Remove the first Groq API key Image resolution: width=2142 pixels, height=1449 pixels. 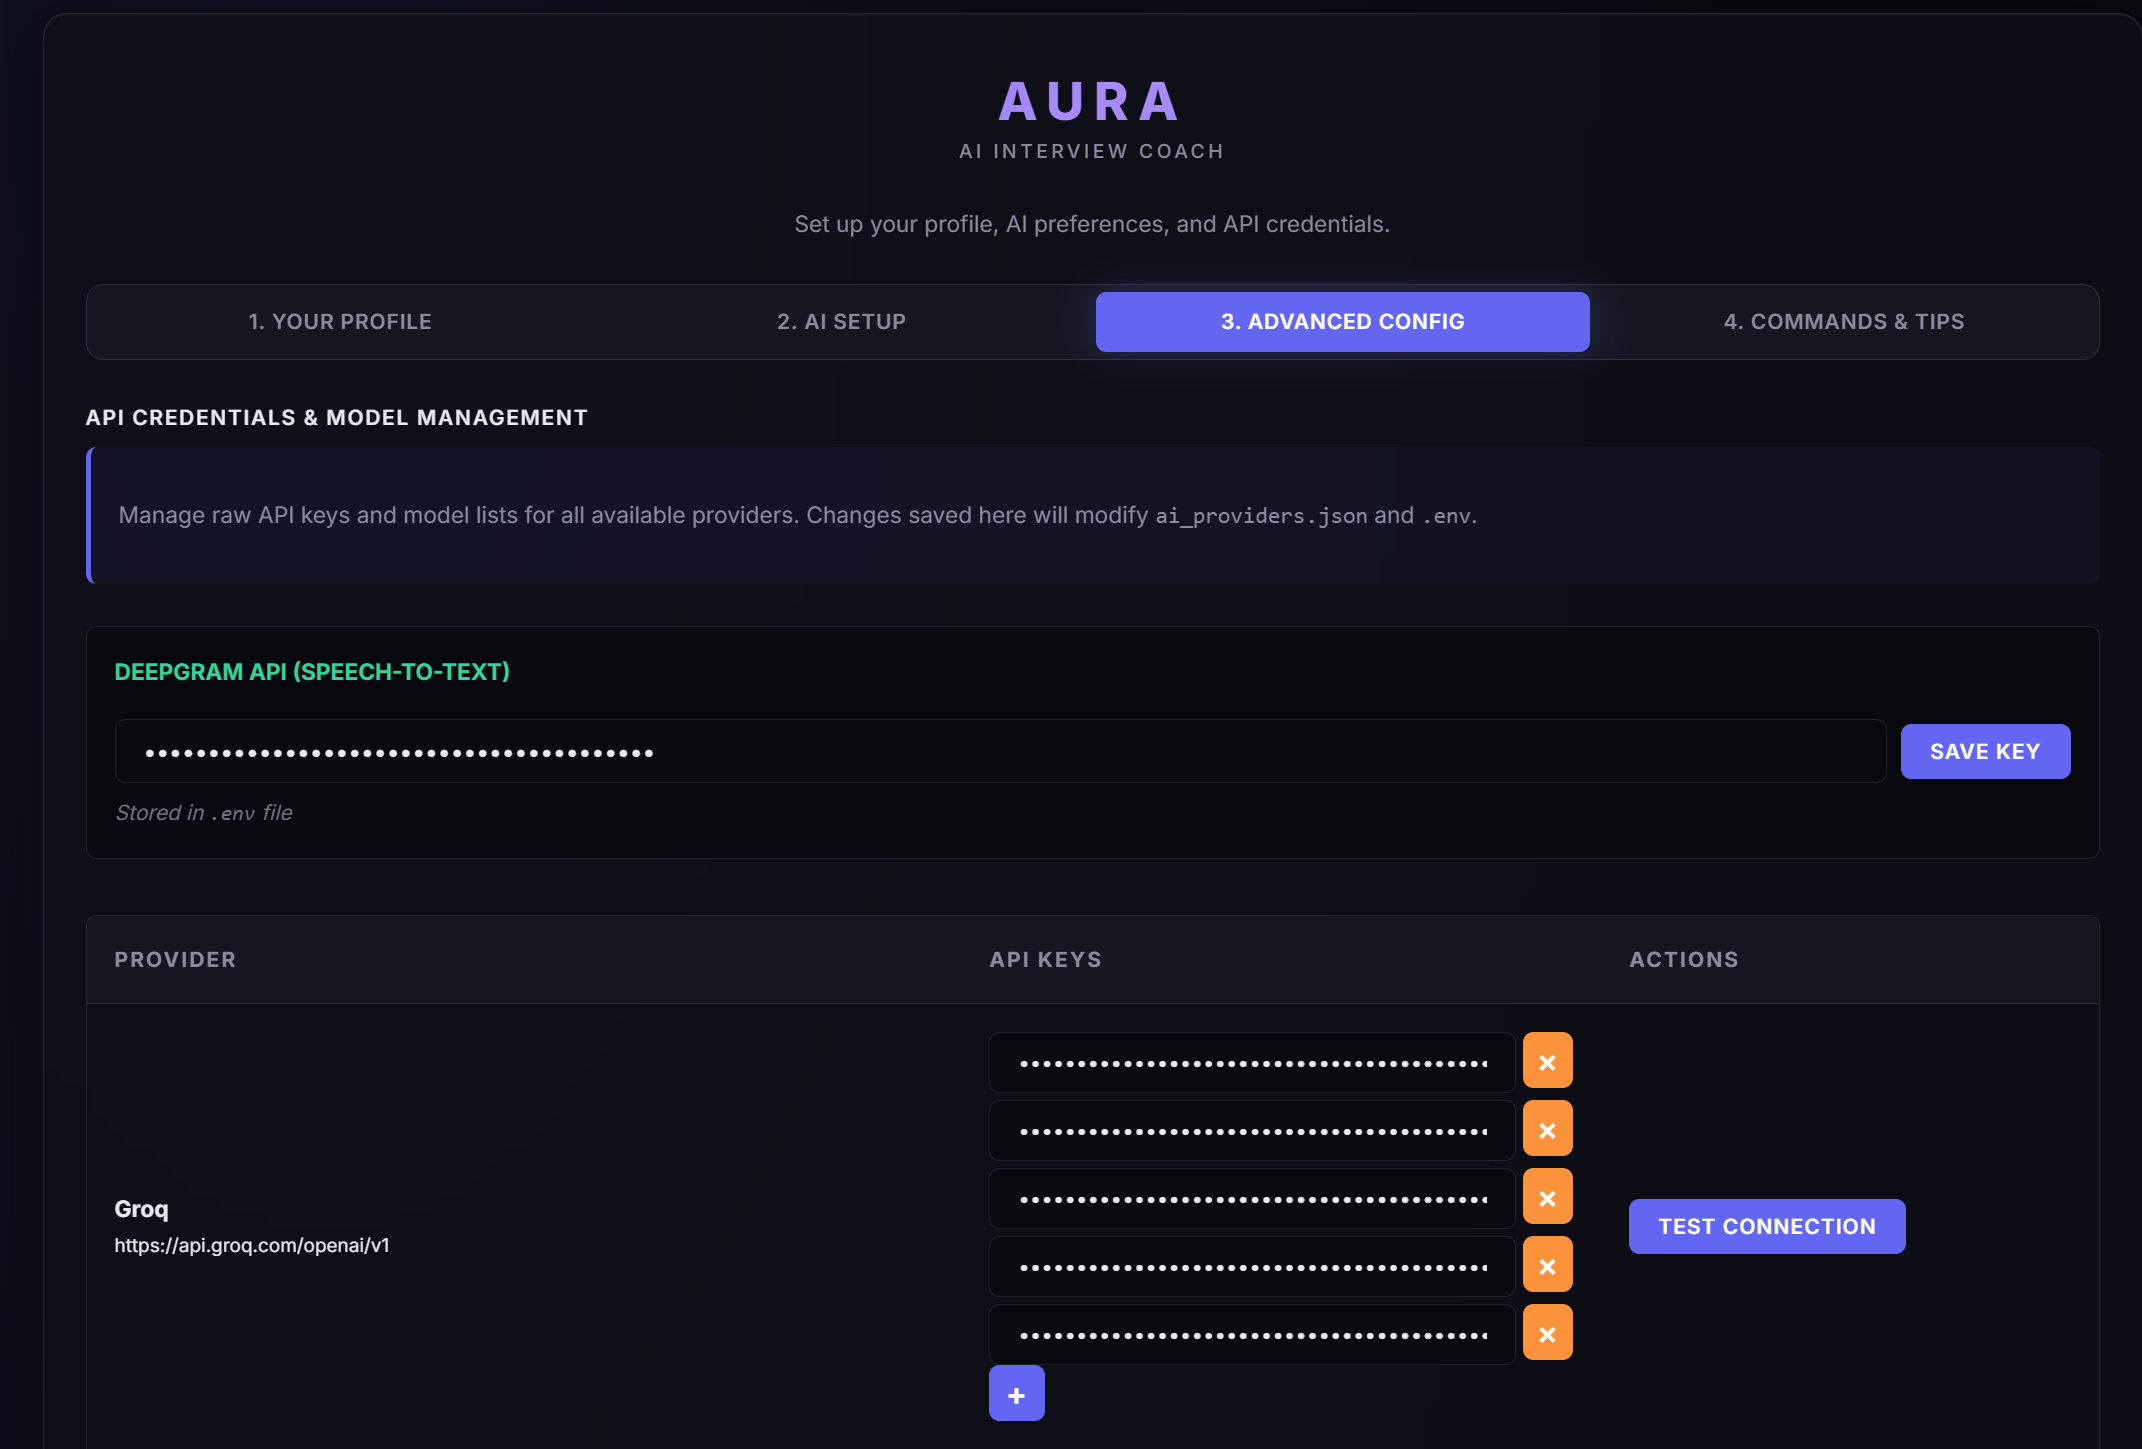tap(1547, 1060)
